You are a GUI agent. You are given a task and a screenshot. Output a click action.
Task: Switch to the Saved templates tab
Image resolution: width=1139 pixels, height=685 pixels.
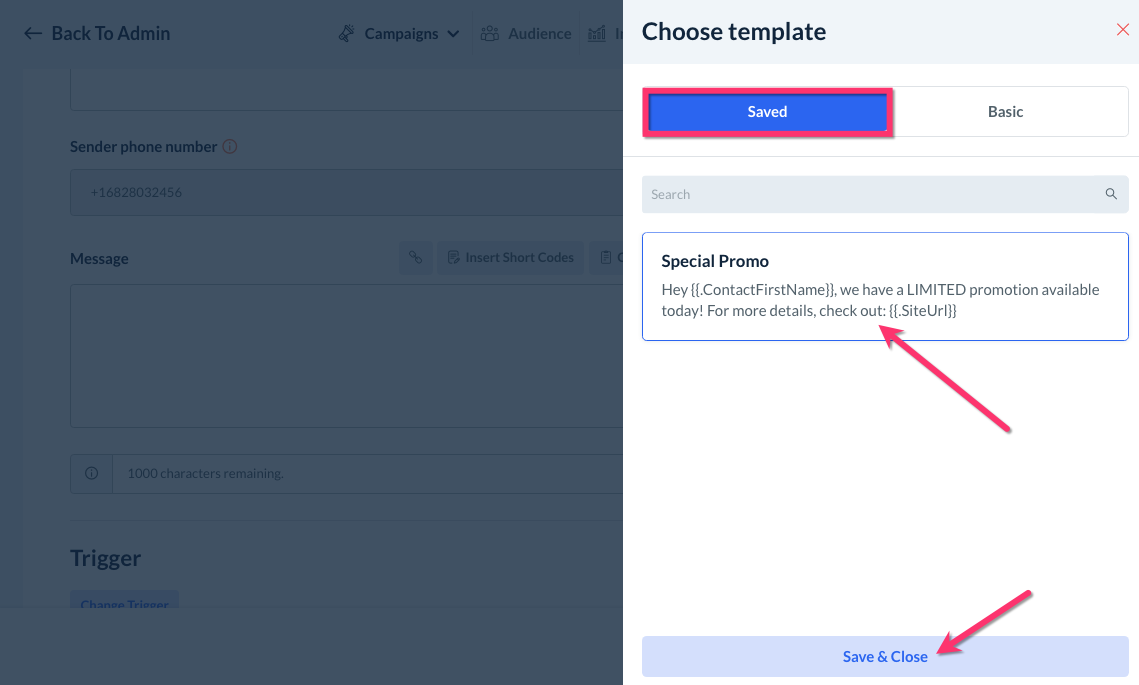pos(767,112)
